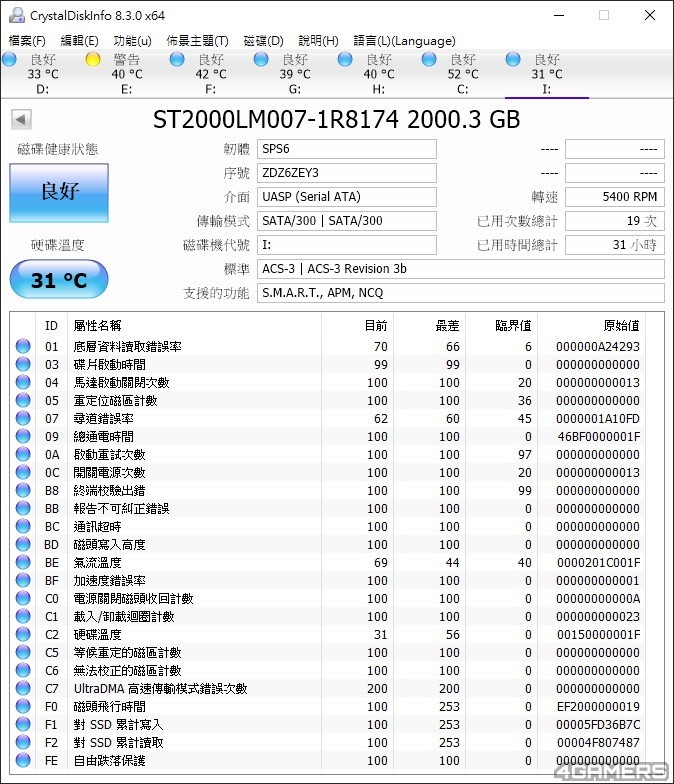
Task: Click the serial number field ZDZ6ZEY3
Action: tap(346, 173)
